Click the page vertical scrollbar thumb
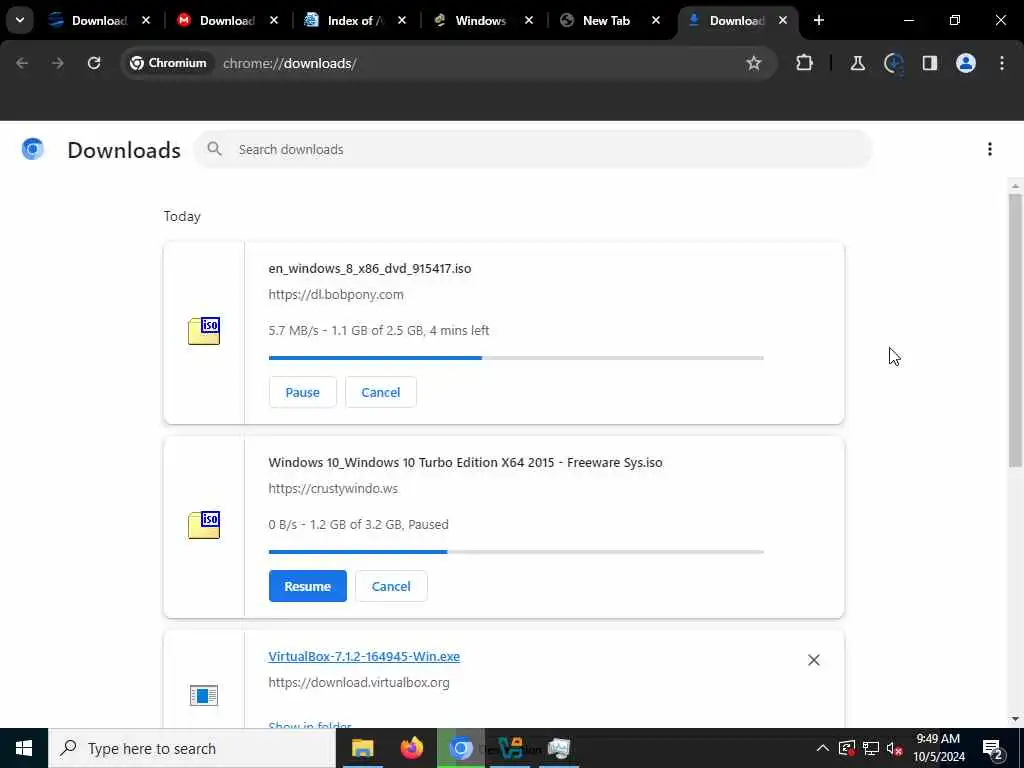1024x768 pixels. click(x=1015, y=330)
